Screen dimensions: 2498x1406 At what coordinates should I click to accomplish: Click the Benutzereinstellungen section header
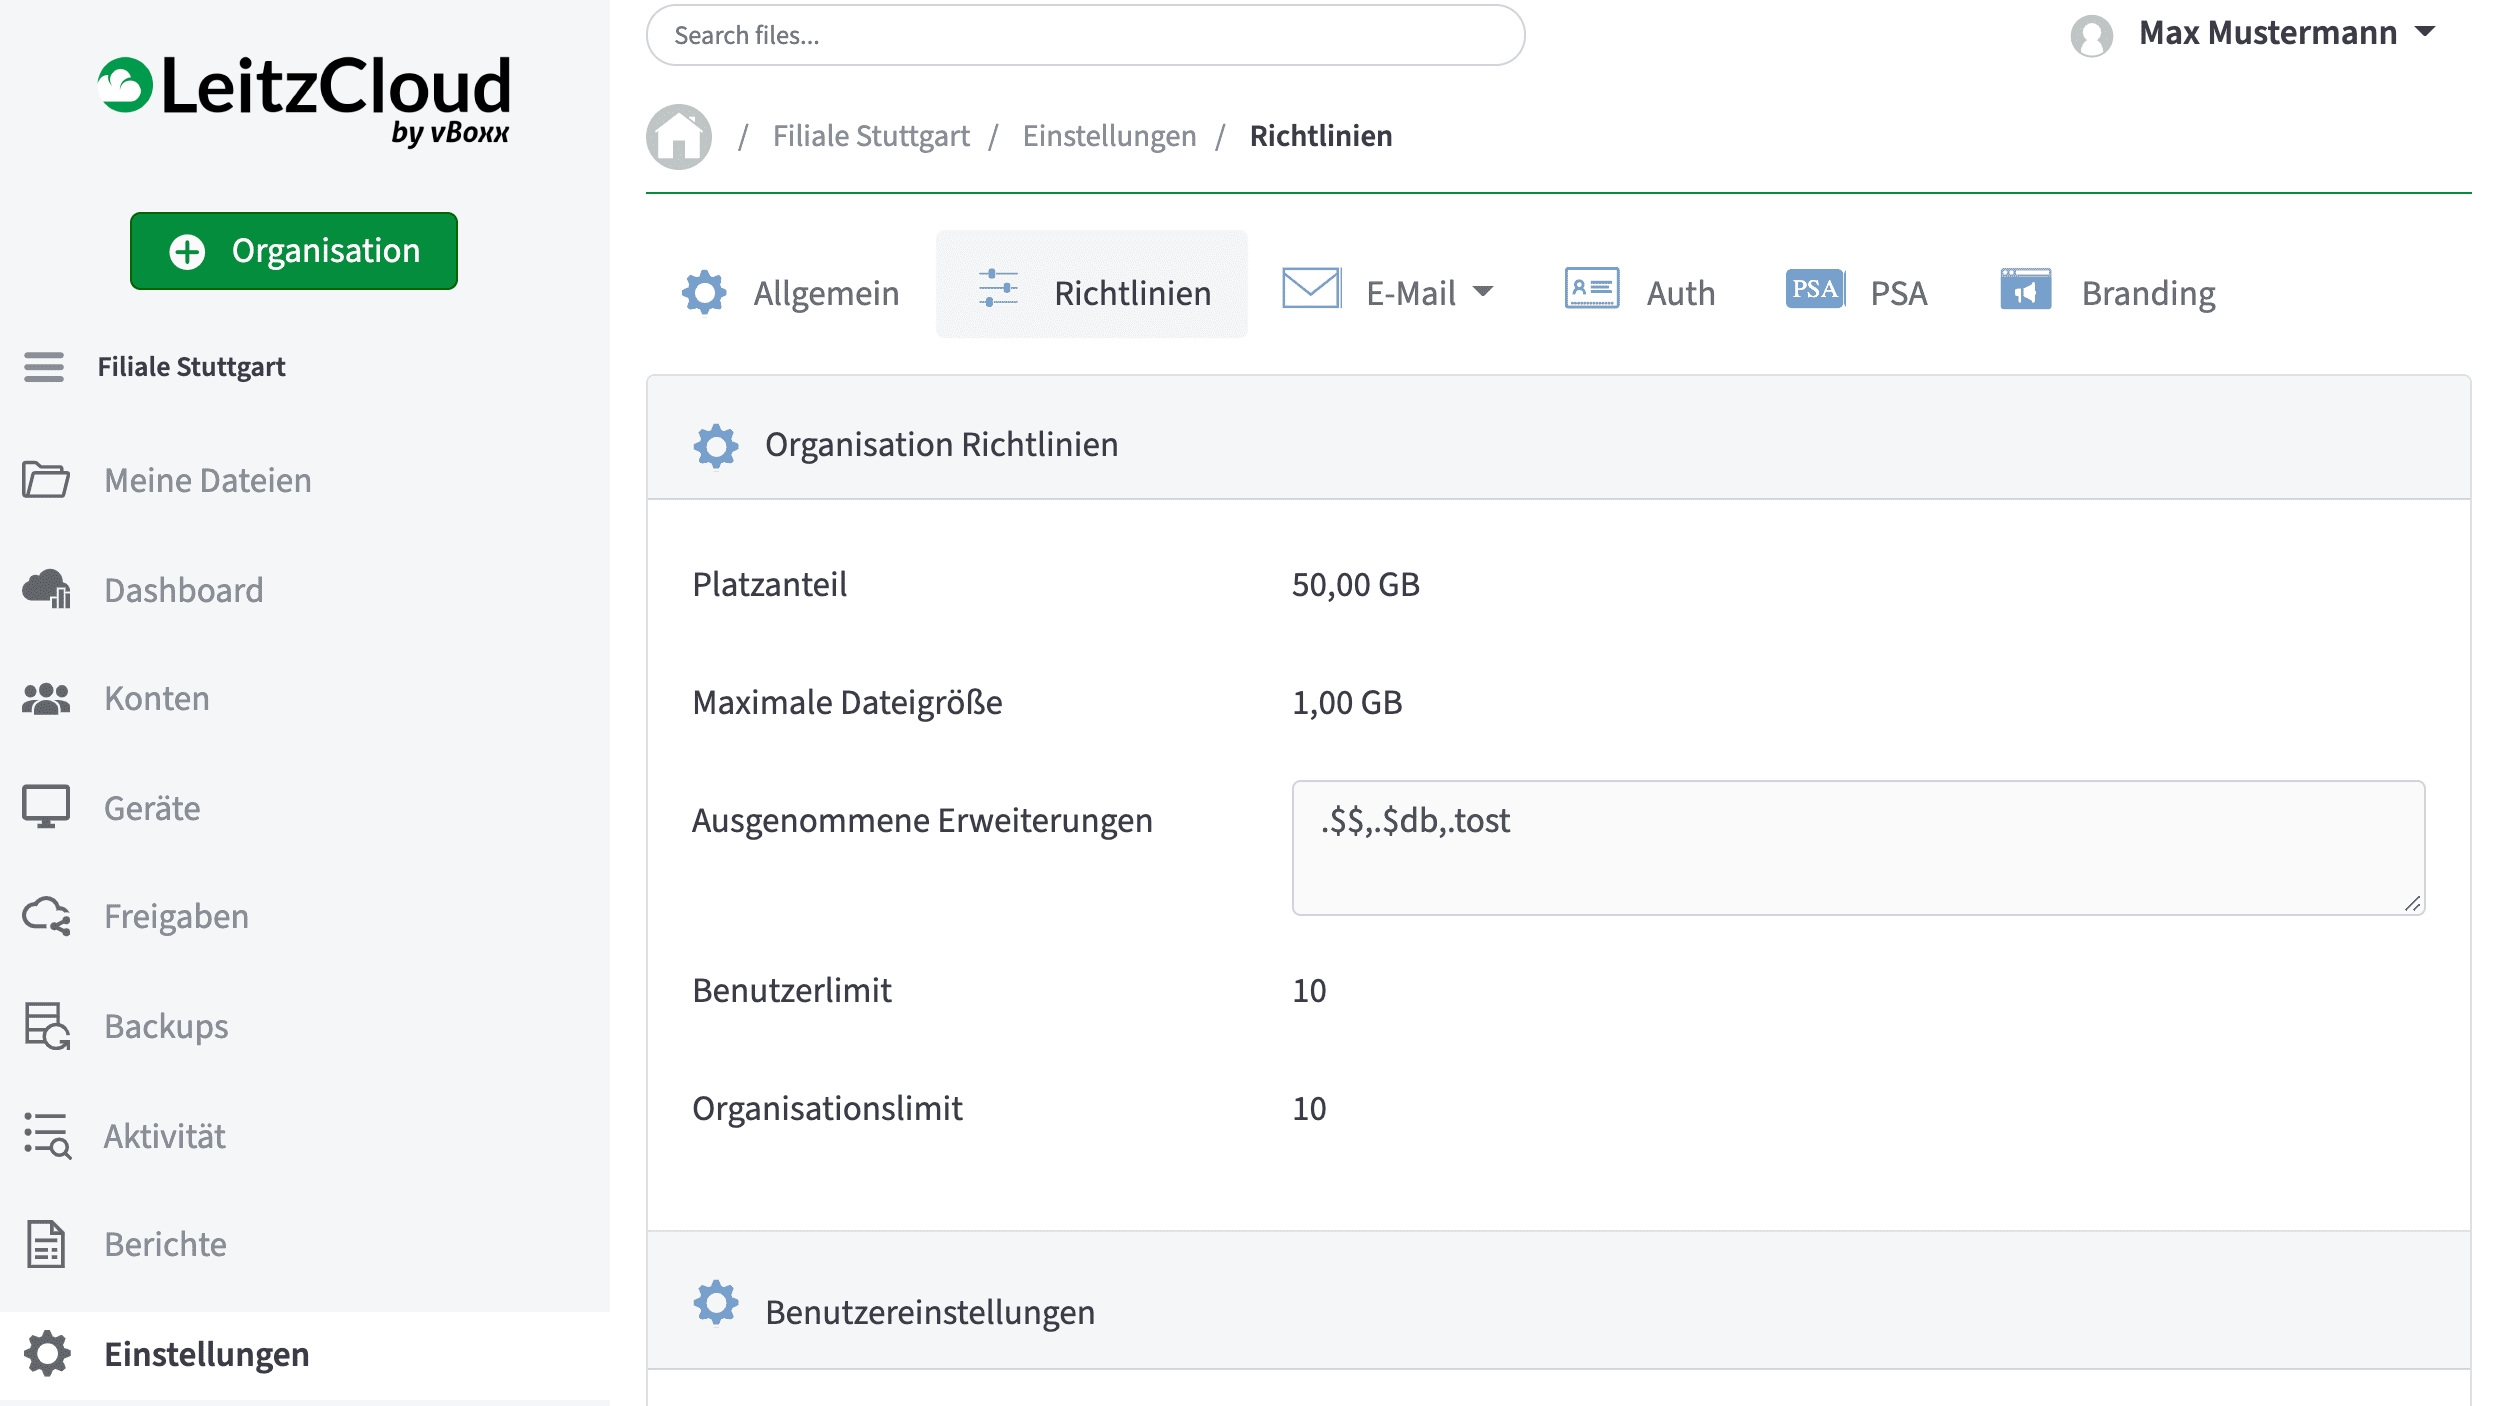click(x=1558, y=1300)
